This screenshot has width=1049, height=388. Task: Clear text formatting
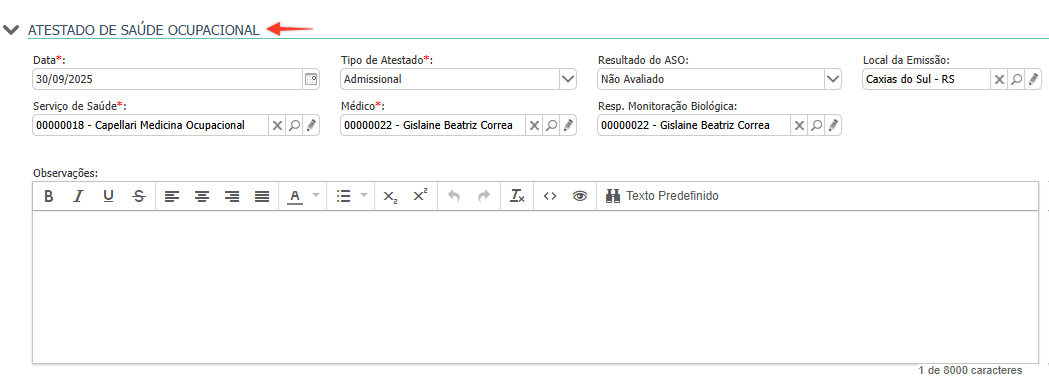point(517,196)
